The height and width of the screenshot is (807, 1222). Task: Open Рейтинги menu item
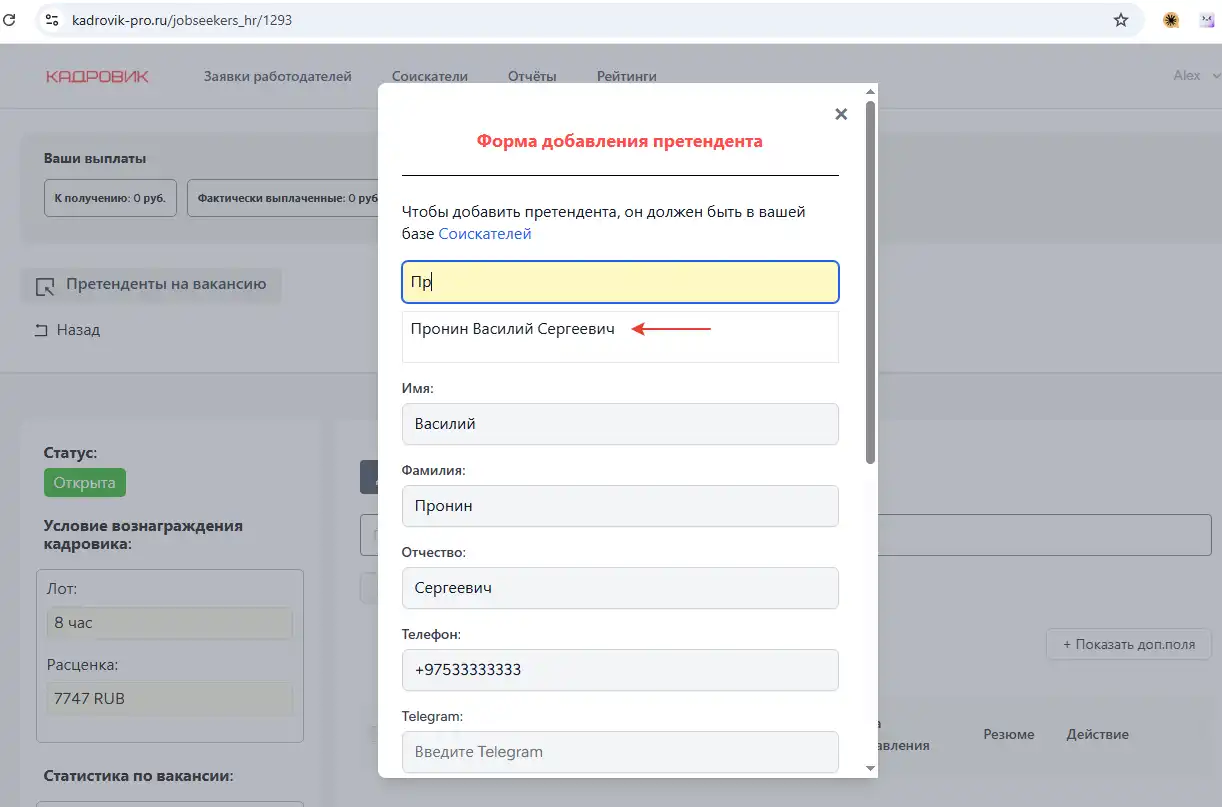click(626, 76)
